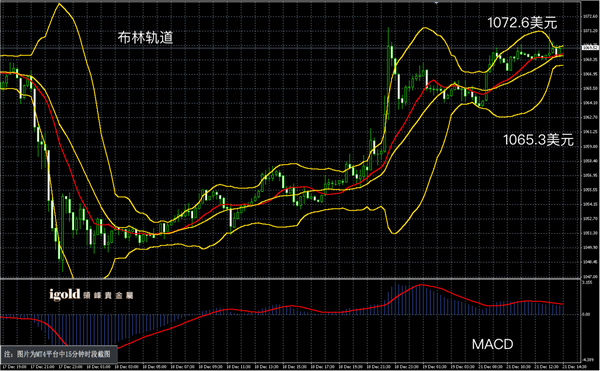Viewport: 600px width, 371px height.
Task: Click the 1059.80 price axis label
Action: tap(590, 146)
